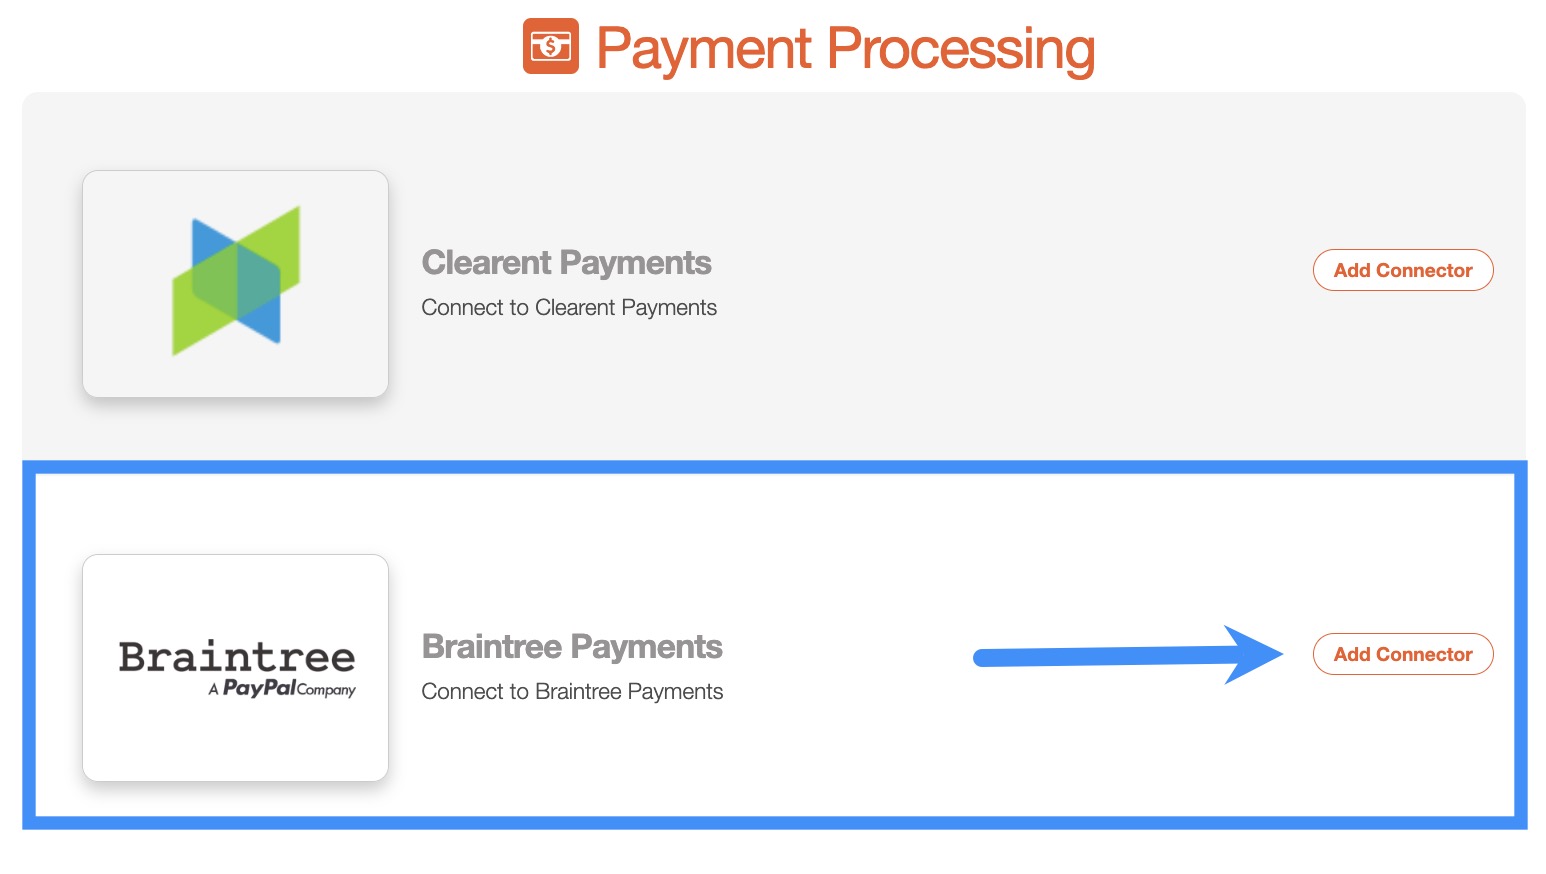The width and height of the screenshot is (1546, 874).
Task: Click the Braintree wordmark in the logo tile
Action: [237, 657]
